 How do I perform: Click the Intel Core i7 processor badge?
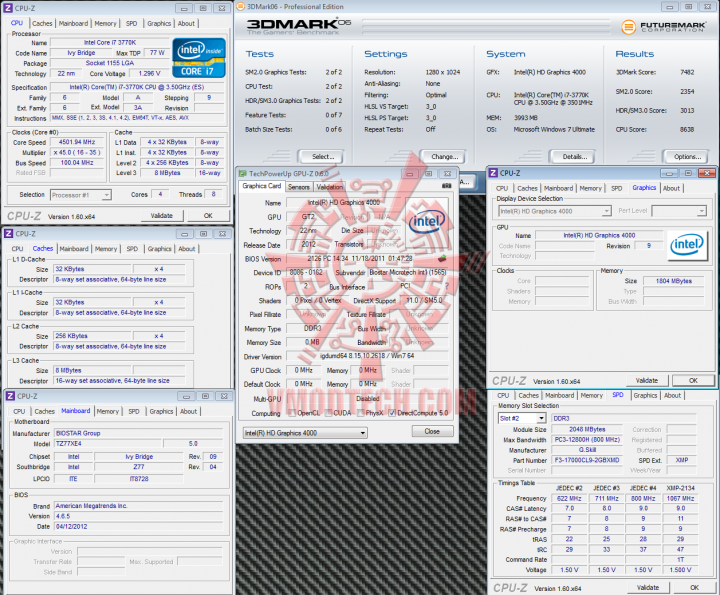pos(200,58)
